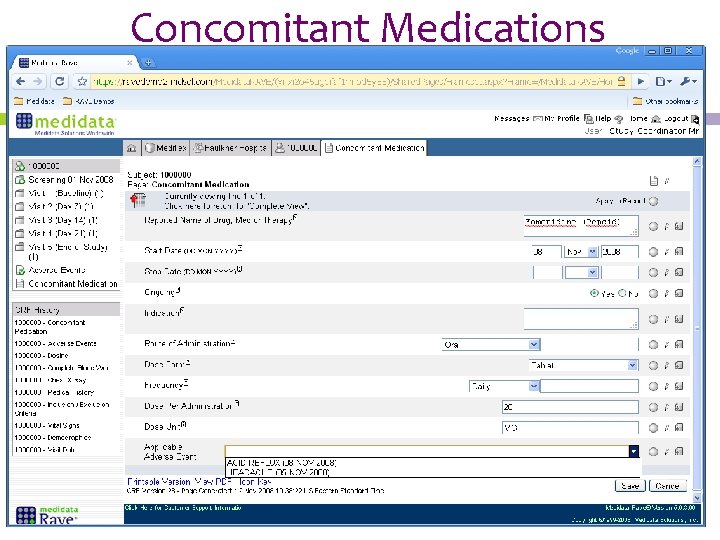Click the red pin log line icon
720x540 pixels.
(138, 200)
